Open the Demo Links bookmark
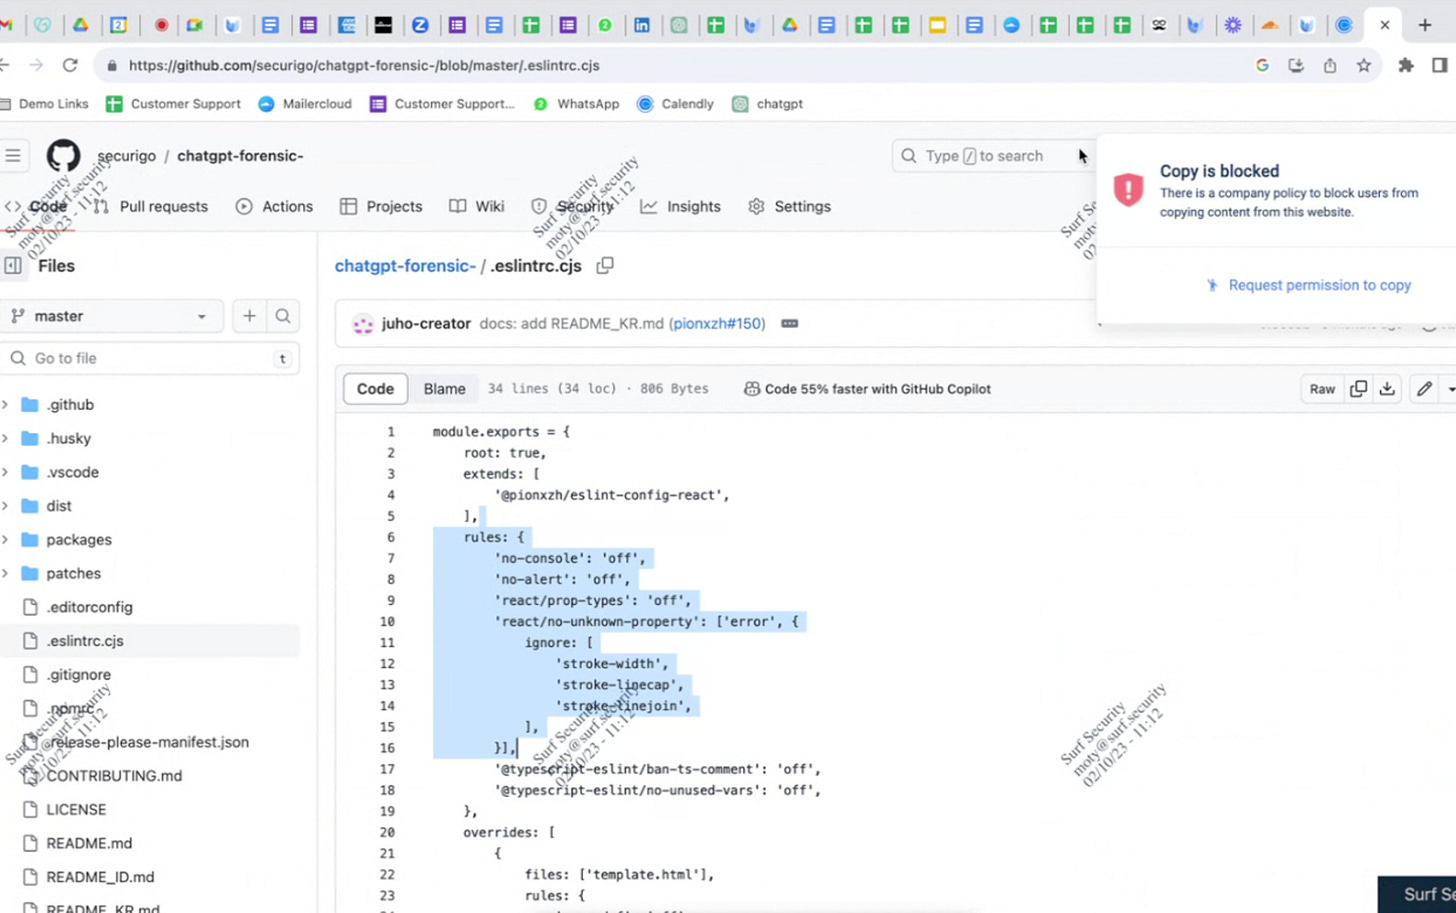The image size is (1456, 913). tap(45, 104)
